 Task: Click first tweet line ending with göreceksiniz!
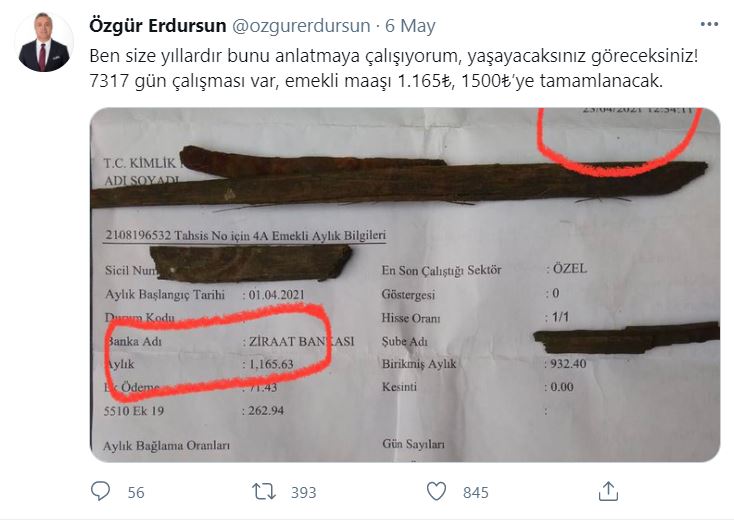tap(394, 56)
